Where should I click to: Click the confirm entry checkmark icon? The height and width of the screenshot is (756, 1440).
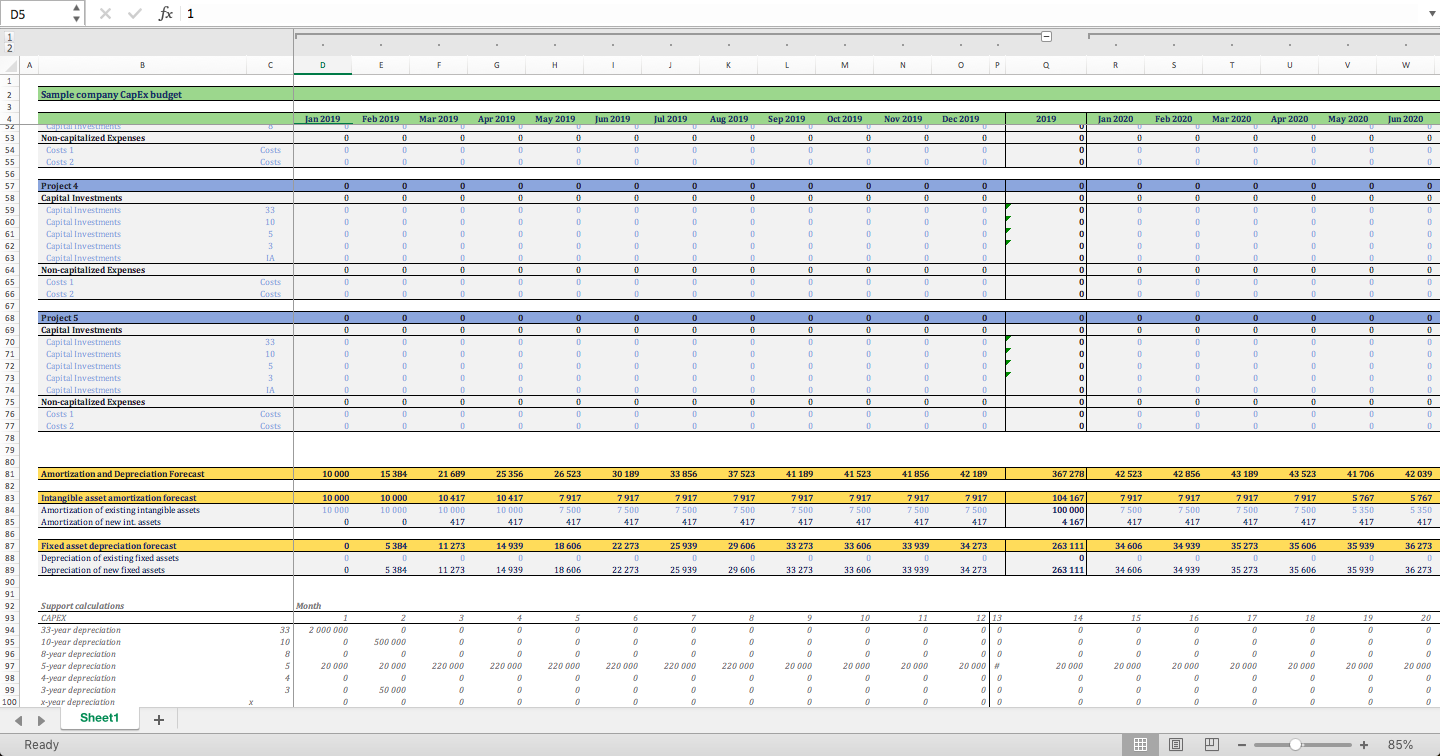click(x=135, y=13)
